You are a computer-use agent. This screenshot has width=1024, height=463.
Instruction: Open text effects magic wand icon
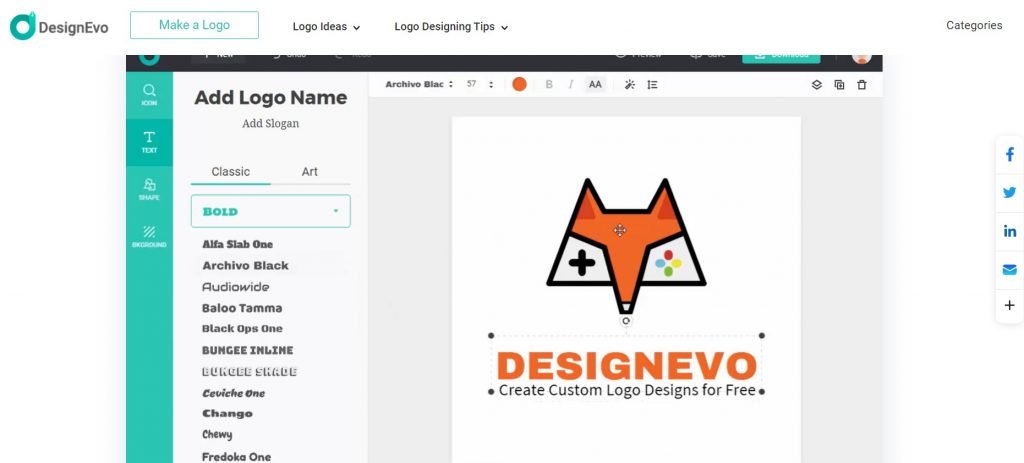629,85
